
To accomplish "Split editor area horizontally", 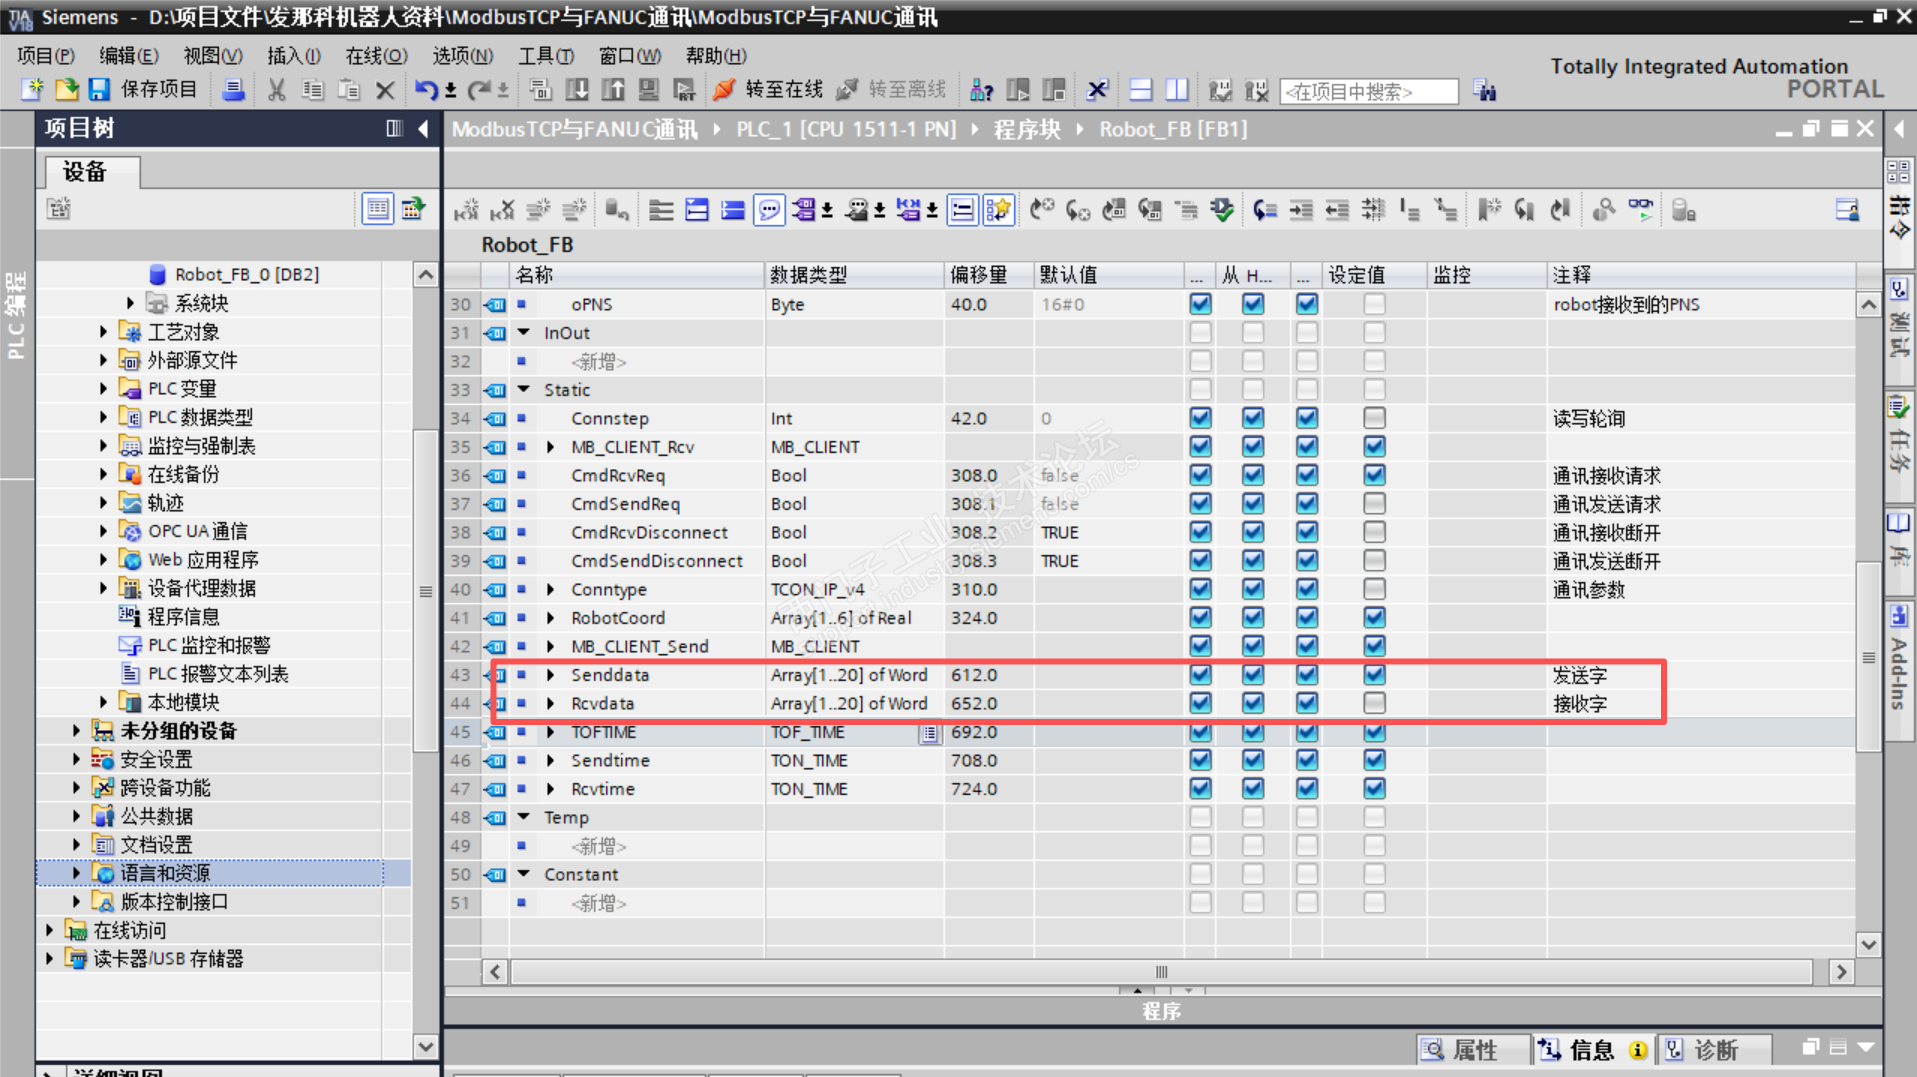I will click(1141, 90).
